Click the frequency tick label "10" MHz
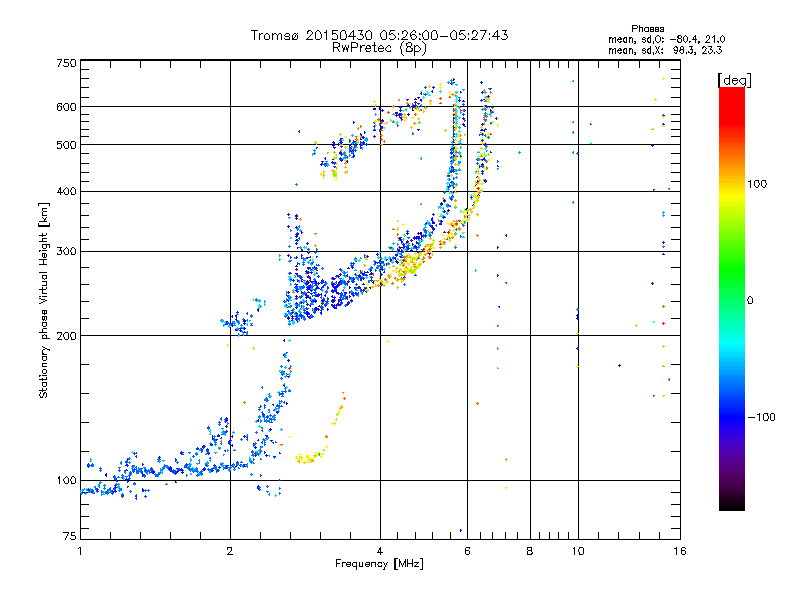 pyautogui.click(x=578, y=551)
